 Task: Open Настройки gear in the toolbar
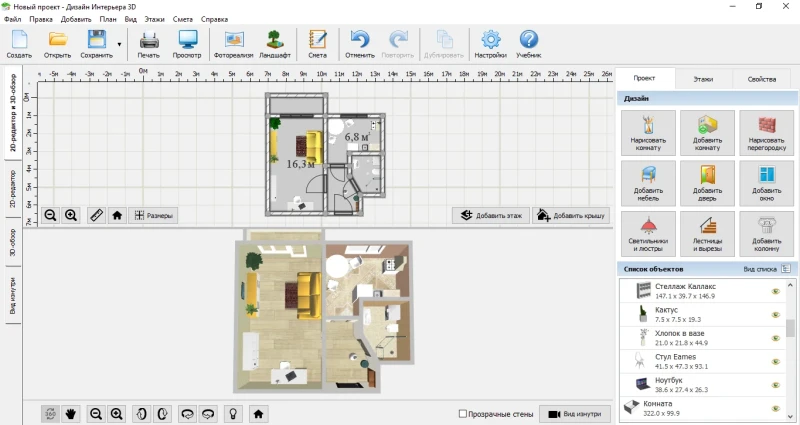(x=490, y=44)
